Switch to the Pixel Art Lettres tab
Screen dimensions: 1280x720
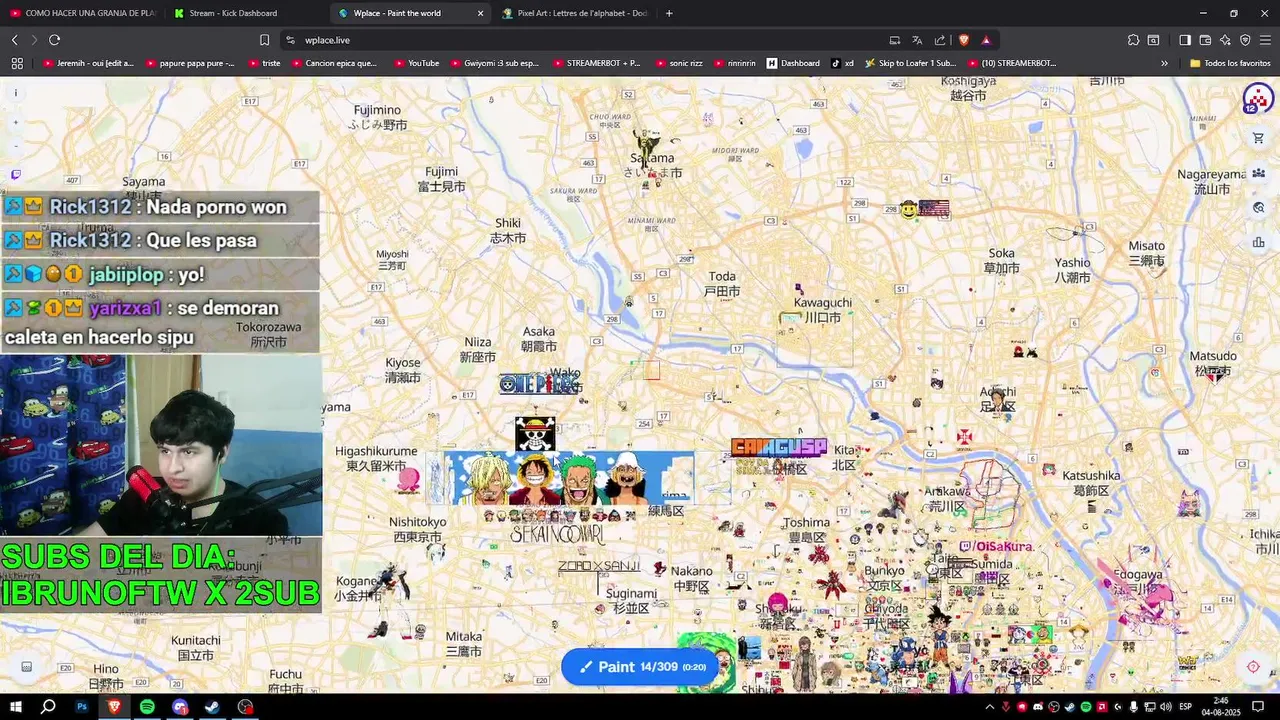pos(575,13)
